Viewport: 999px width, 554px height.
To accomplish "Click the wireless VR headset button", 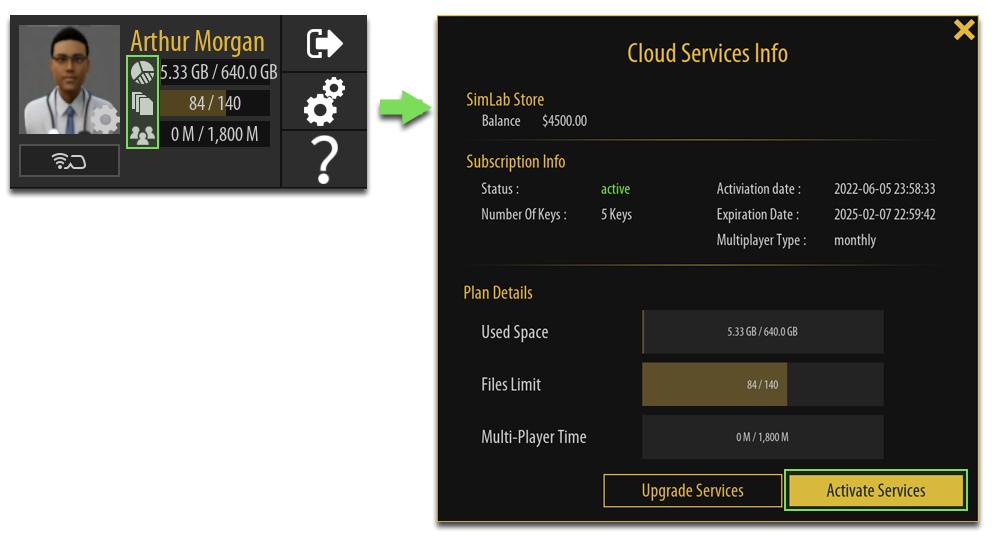I will [69, 160].
